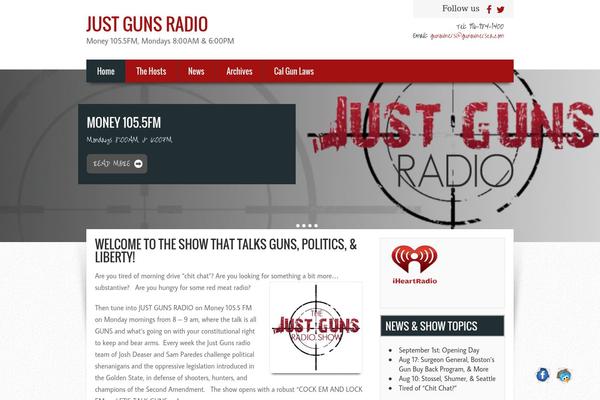600x400 pixels.
Task: Click the 'Welcome to the show' heading
Action: (x=226, y=251)
